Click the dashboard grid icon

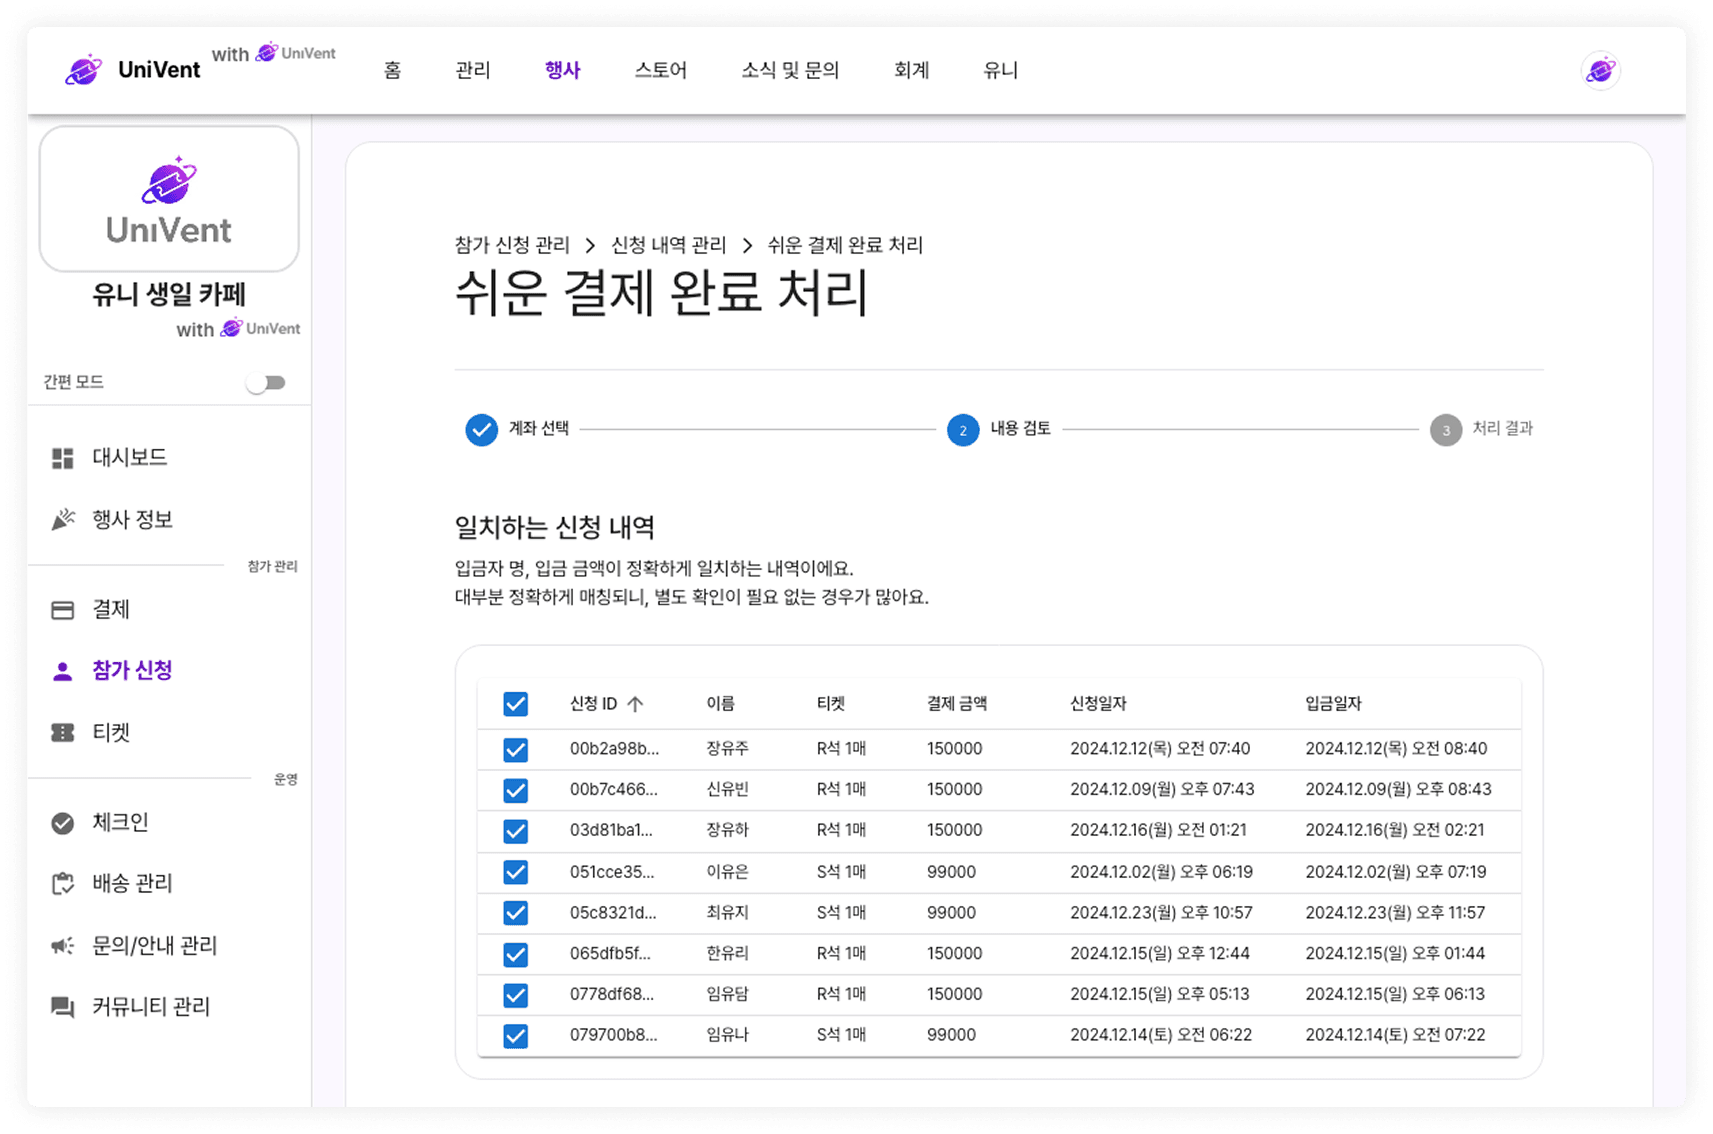point(63,458)
